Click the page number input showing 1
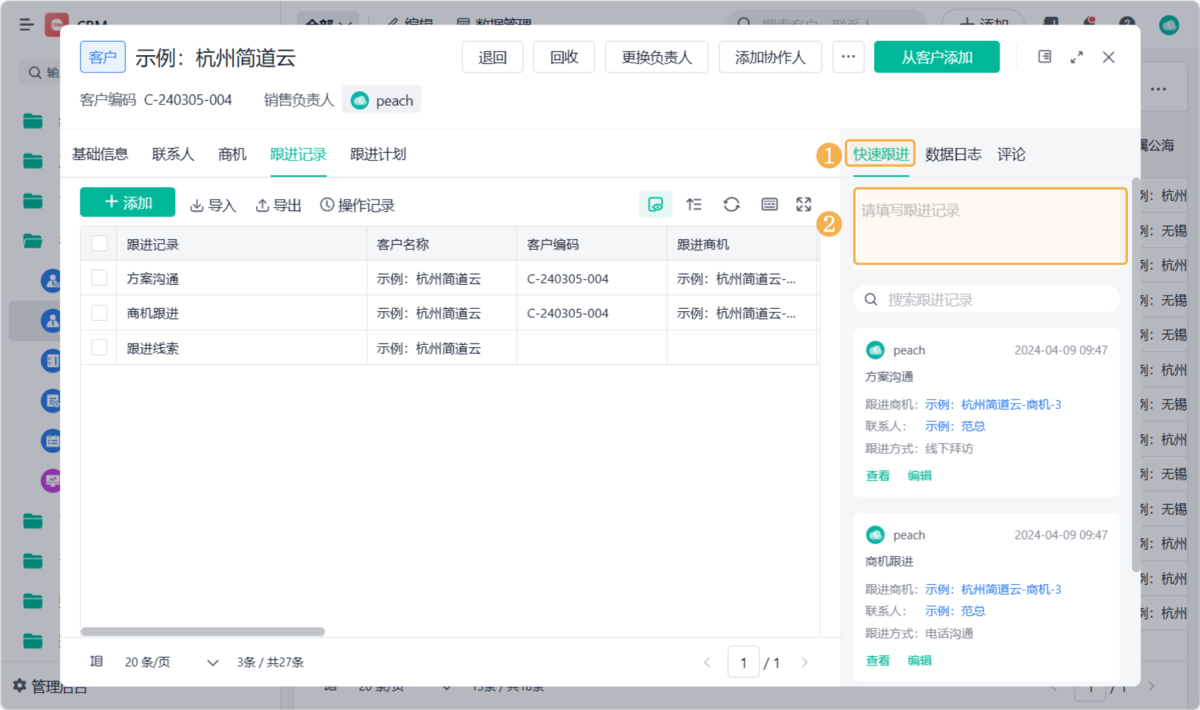1200x710 pixels. (x=743, y=662)
